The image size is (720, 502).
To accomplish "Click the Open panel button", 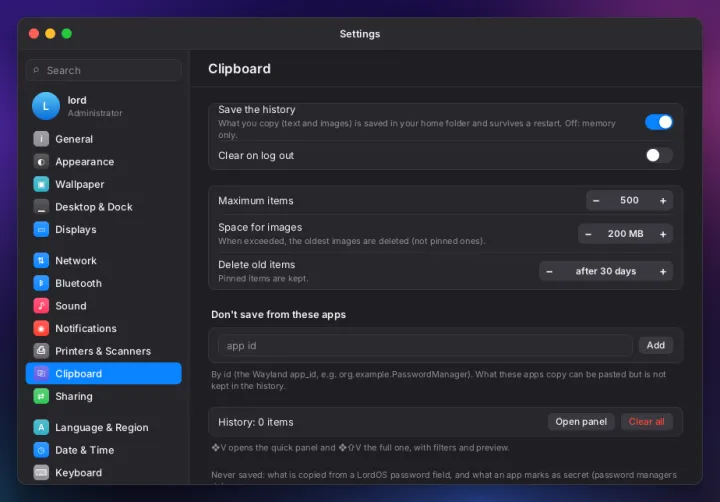I will pos(581,422).
